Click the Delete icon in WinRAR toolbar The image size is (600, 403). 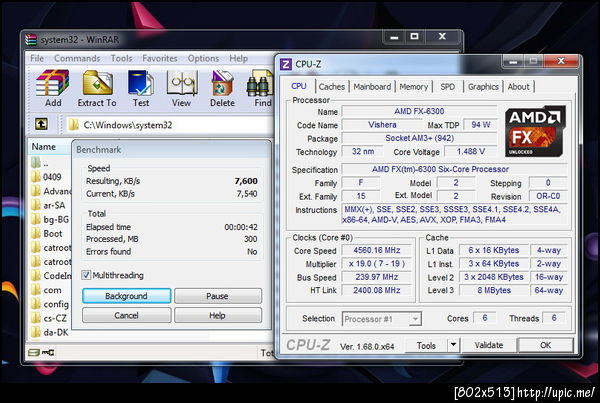tap(222, 83)
